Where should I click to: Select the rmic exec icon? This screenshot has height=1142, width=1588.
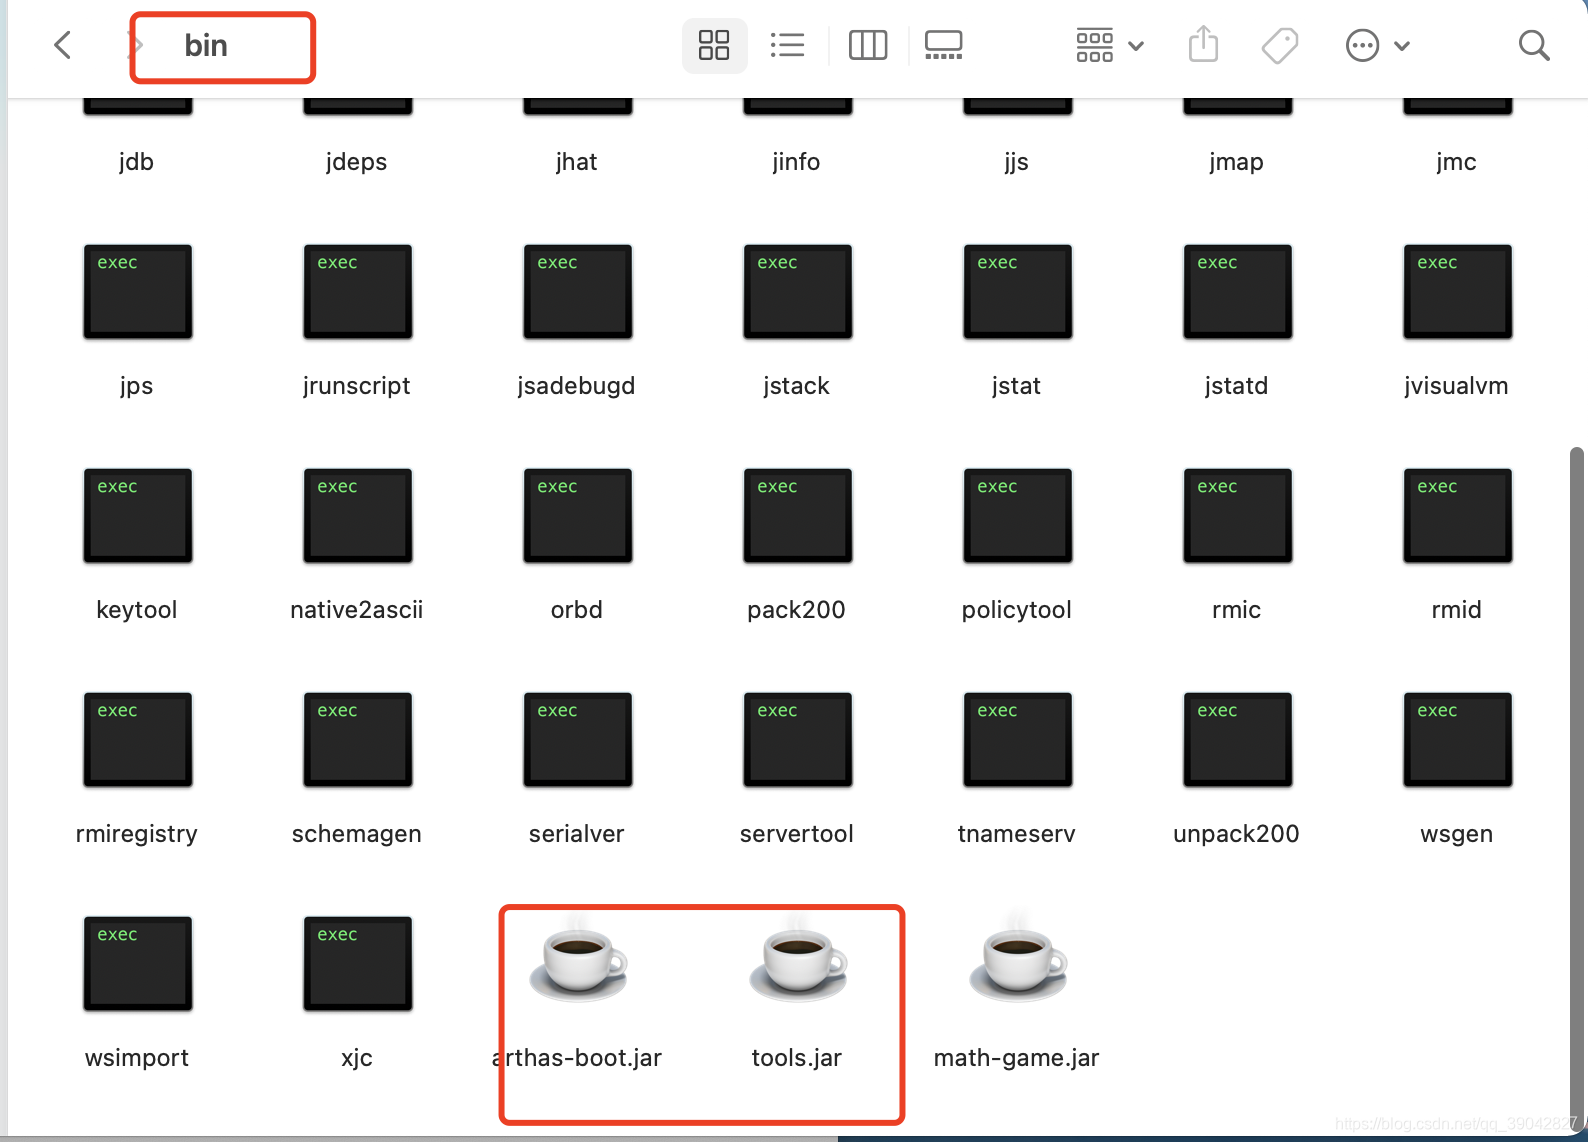[1238, 516]
